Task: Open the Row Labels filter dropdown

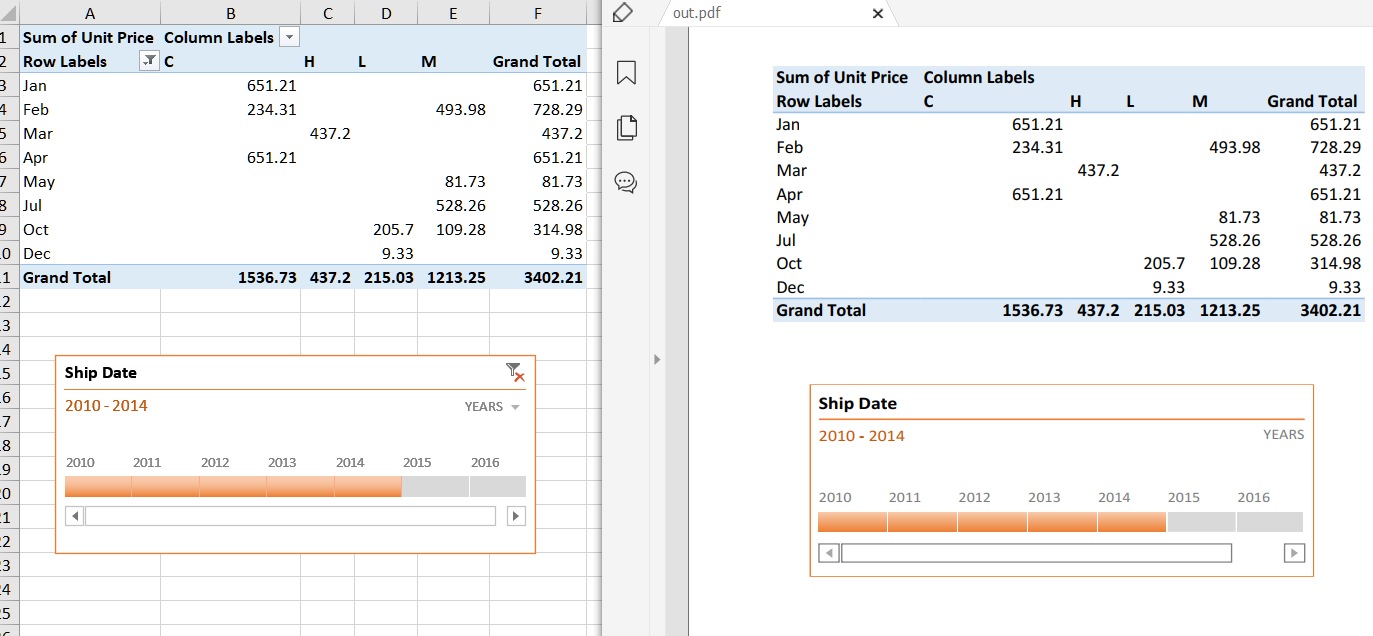Action: pyautogui.click(x=148, y=61)
